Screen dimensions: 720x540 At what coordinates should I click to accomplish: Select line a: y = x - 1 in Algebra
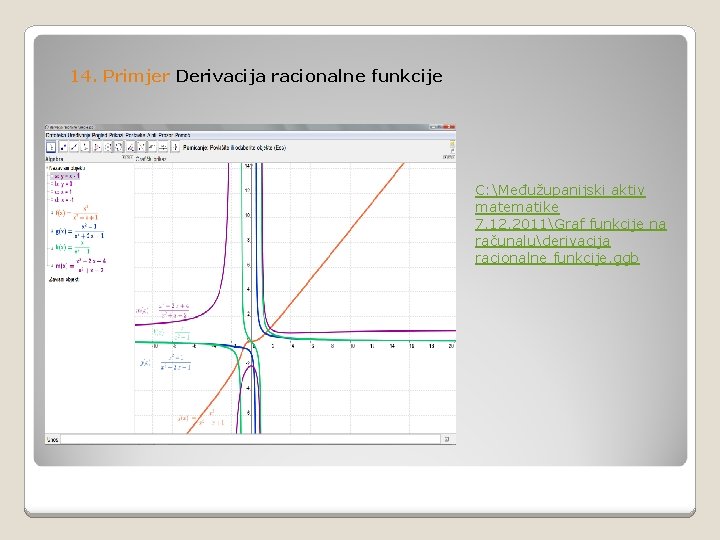(x=65, y=176)
